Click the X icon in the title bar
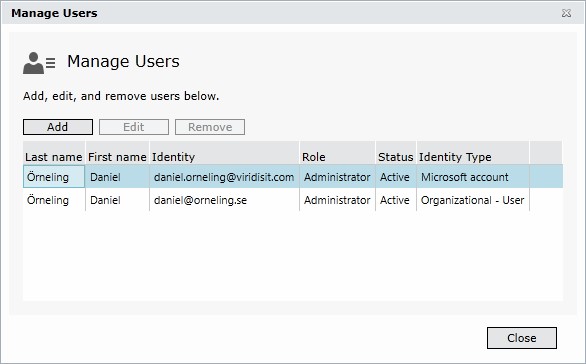The image size is (586, 364). coord(566,13)
